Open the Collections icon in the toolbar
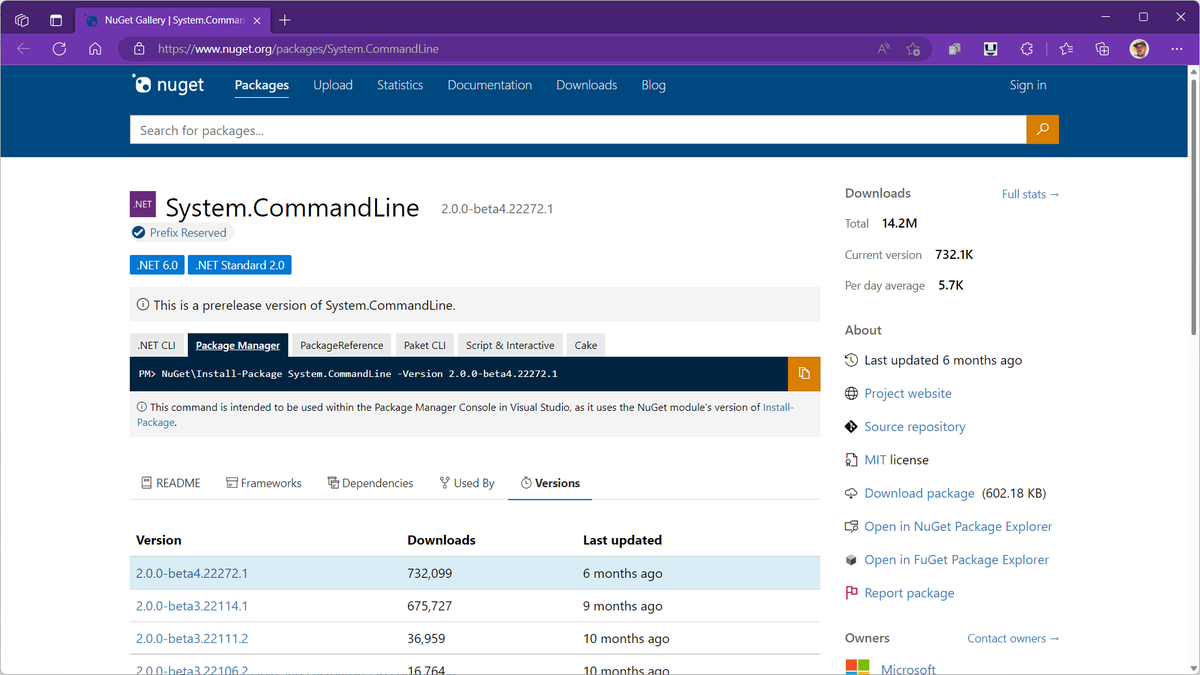 (1102, 48)
